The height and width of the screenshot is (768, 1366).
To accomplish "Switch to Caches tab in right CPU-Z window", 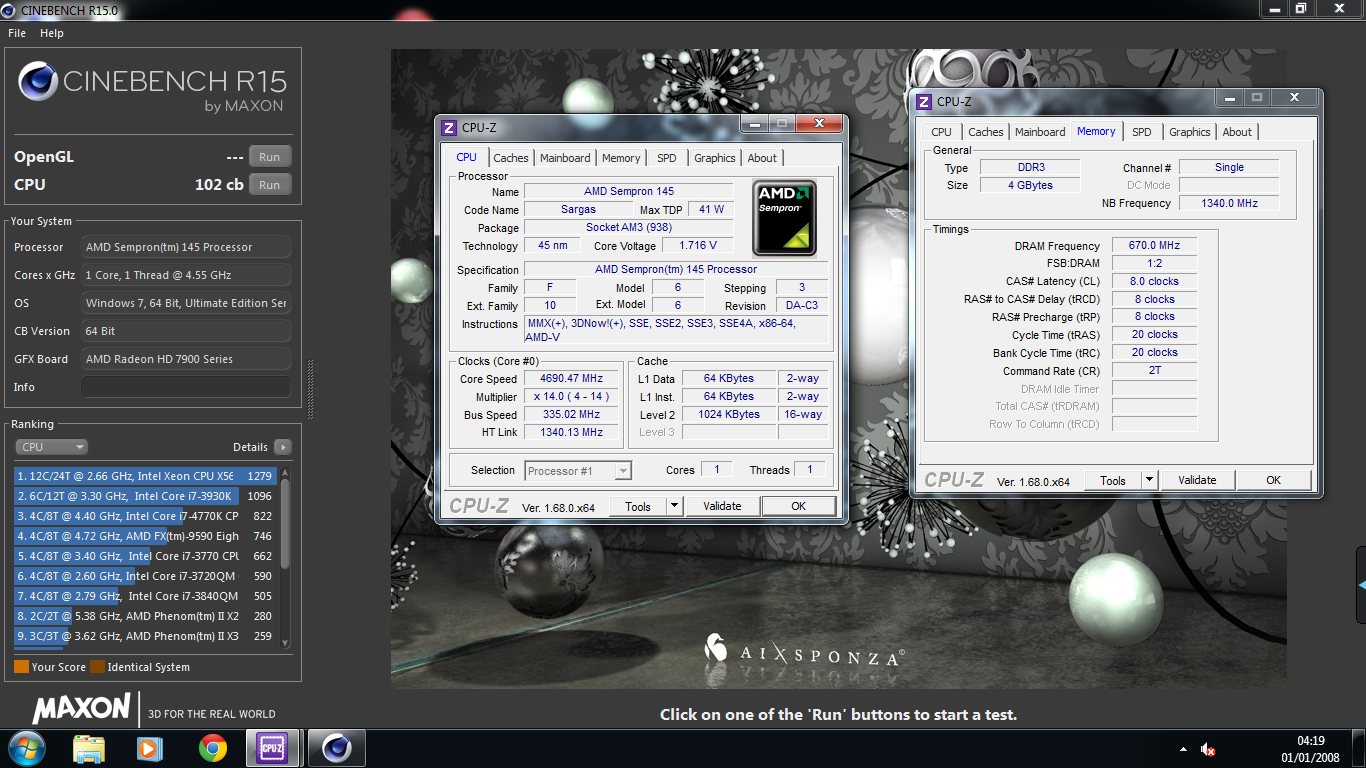I will [985, 132].
